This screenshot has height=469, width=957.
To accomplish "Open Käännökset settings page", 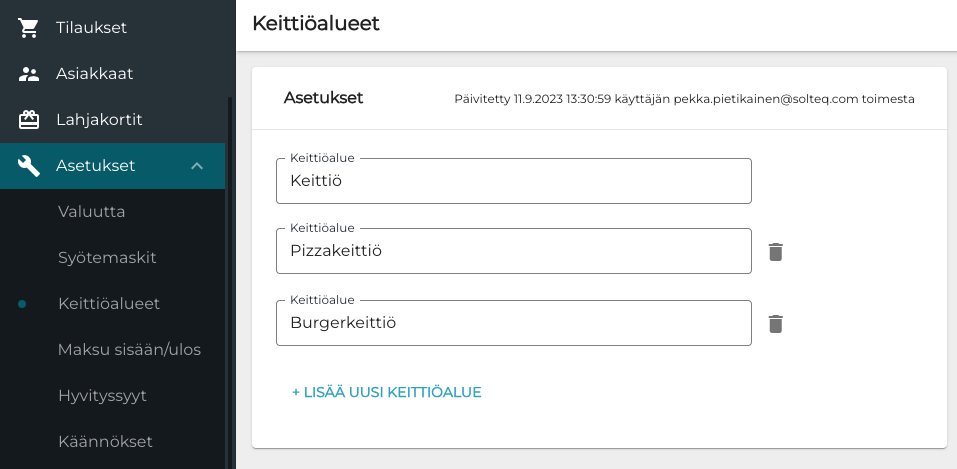I will click(x=105, y=441).
